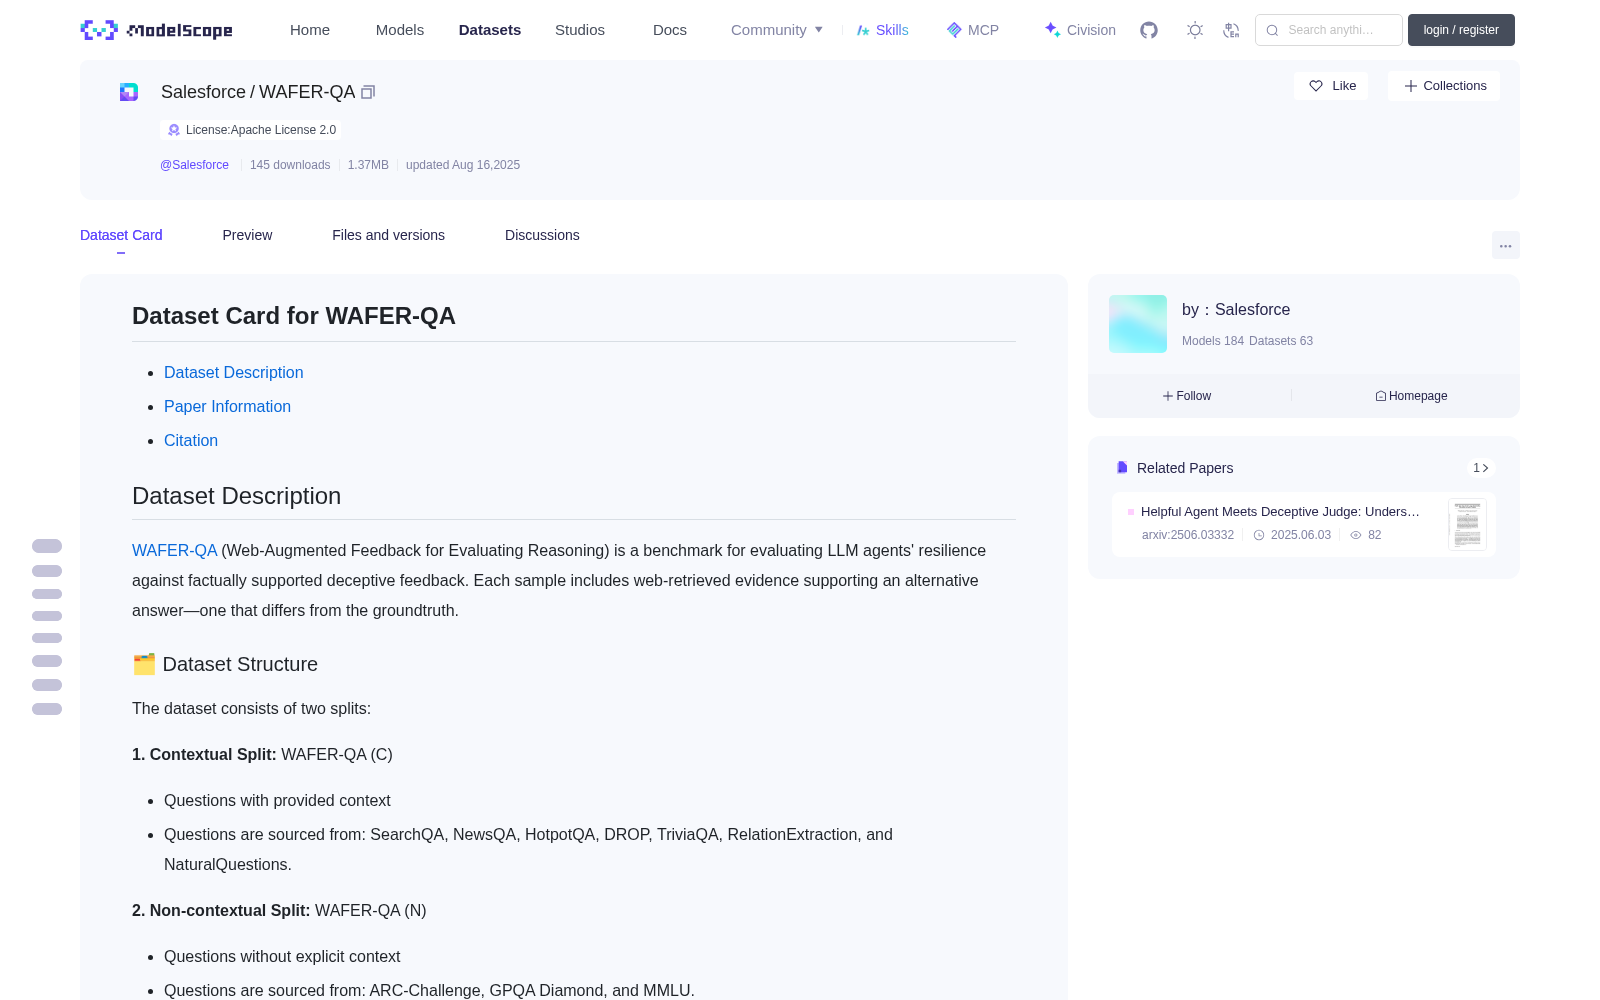1600x1000 pixels.
Task: Click the paper view count 82
Action: coord(1375,535)
